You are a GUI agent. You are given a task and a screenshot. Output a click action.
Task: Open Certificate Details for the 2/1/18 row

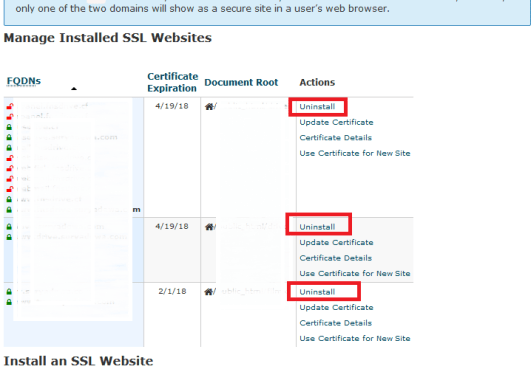click(x=336, y=323)
